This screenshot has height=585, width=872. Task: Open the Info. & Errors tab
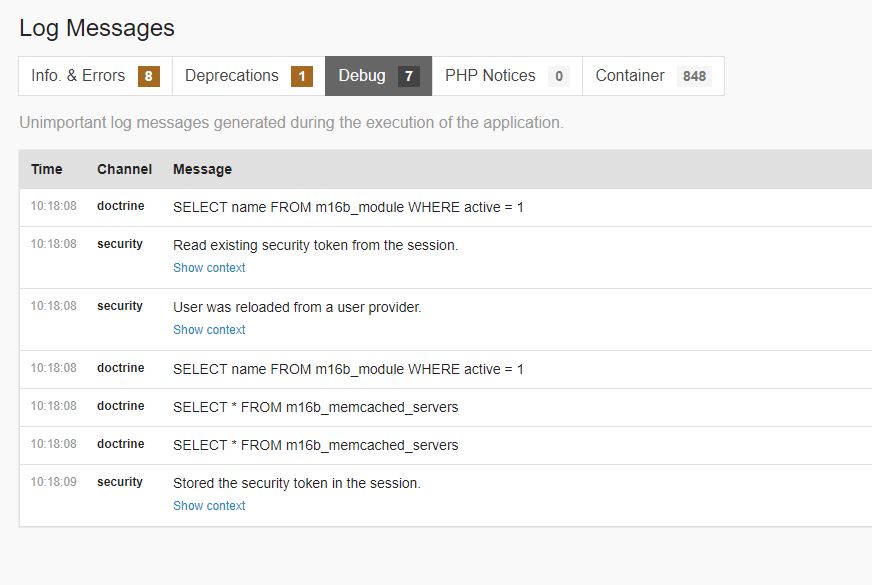[x=79, y=76]
